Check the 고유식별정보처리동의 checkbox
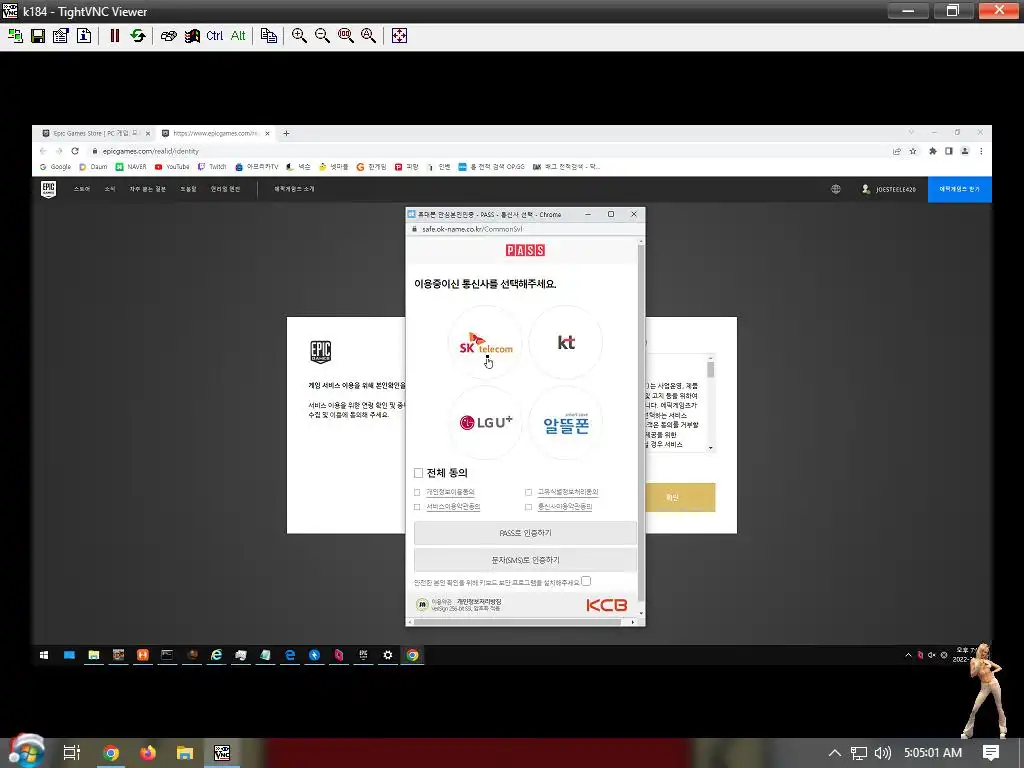The width and height of the screenshot is (1024, 768). point(528,492)
